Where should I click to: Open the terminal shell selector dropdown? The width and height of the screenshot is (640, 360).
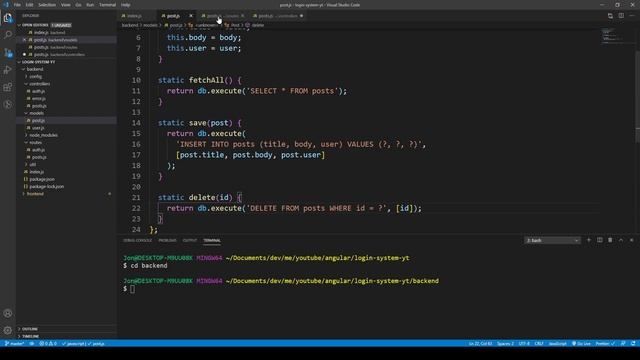552,240
